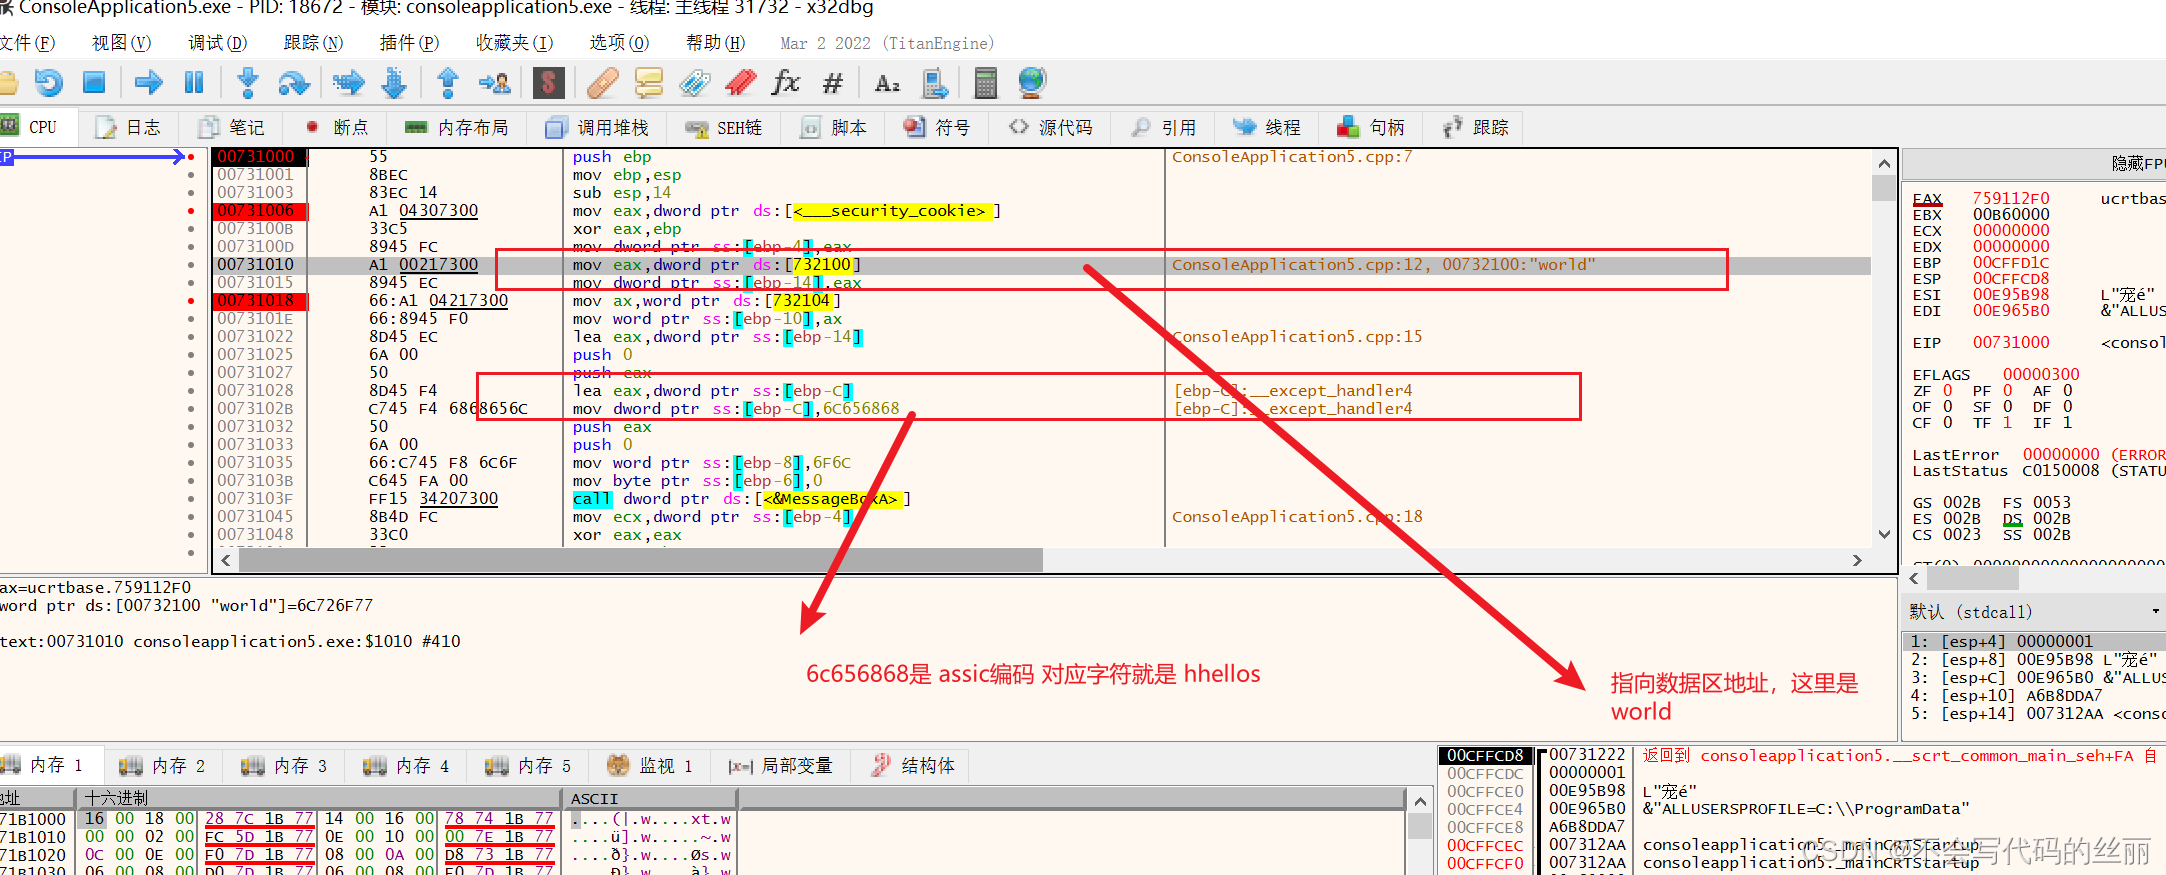The image size is (2166, 875).
Task: Stop debugging with the blue square icon
Action: coord(94,83)
